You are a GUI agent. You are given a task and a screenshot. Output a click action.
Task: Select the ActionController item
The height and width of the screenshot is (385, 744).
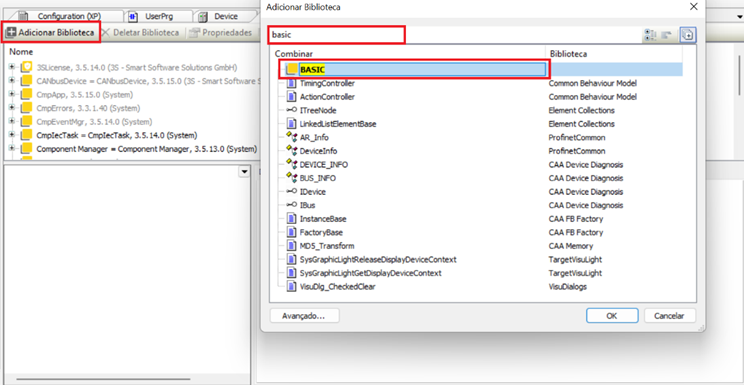(327, 97)
